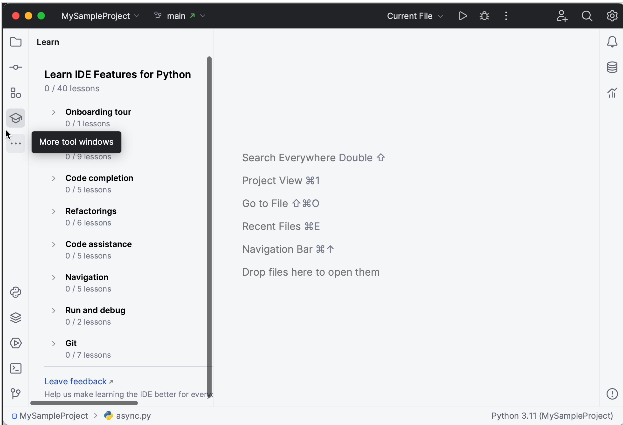Click the "Code assistance" module title
This screenshot has width=623, height=425.
[x=98, y=244]
